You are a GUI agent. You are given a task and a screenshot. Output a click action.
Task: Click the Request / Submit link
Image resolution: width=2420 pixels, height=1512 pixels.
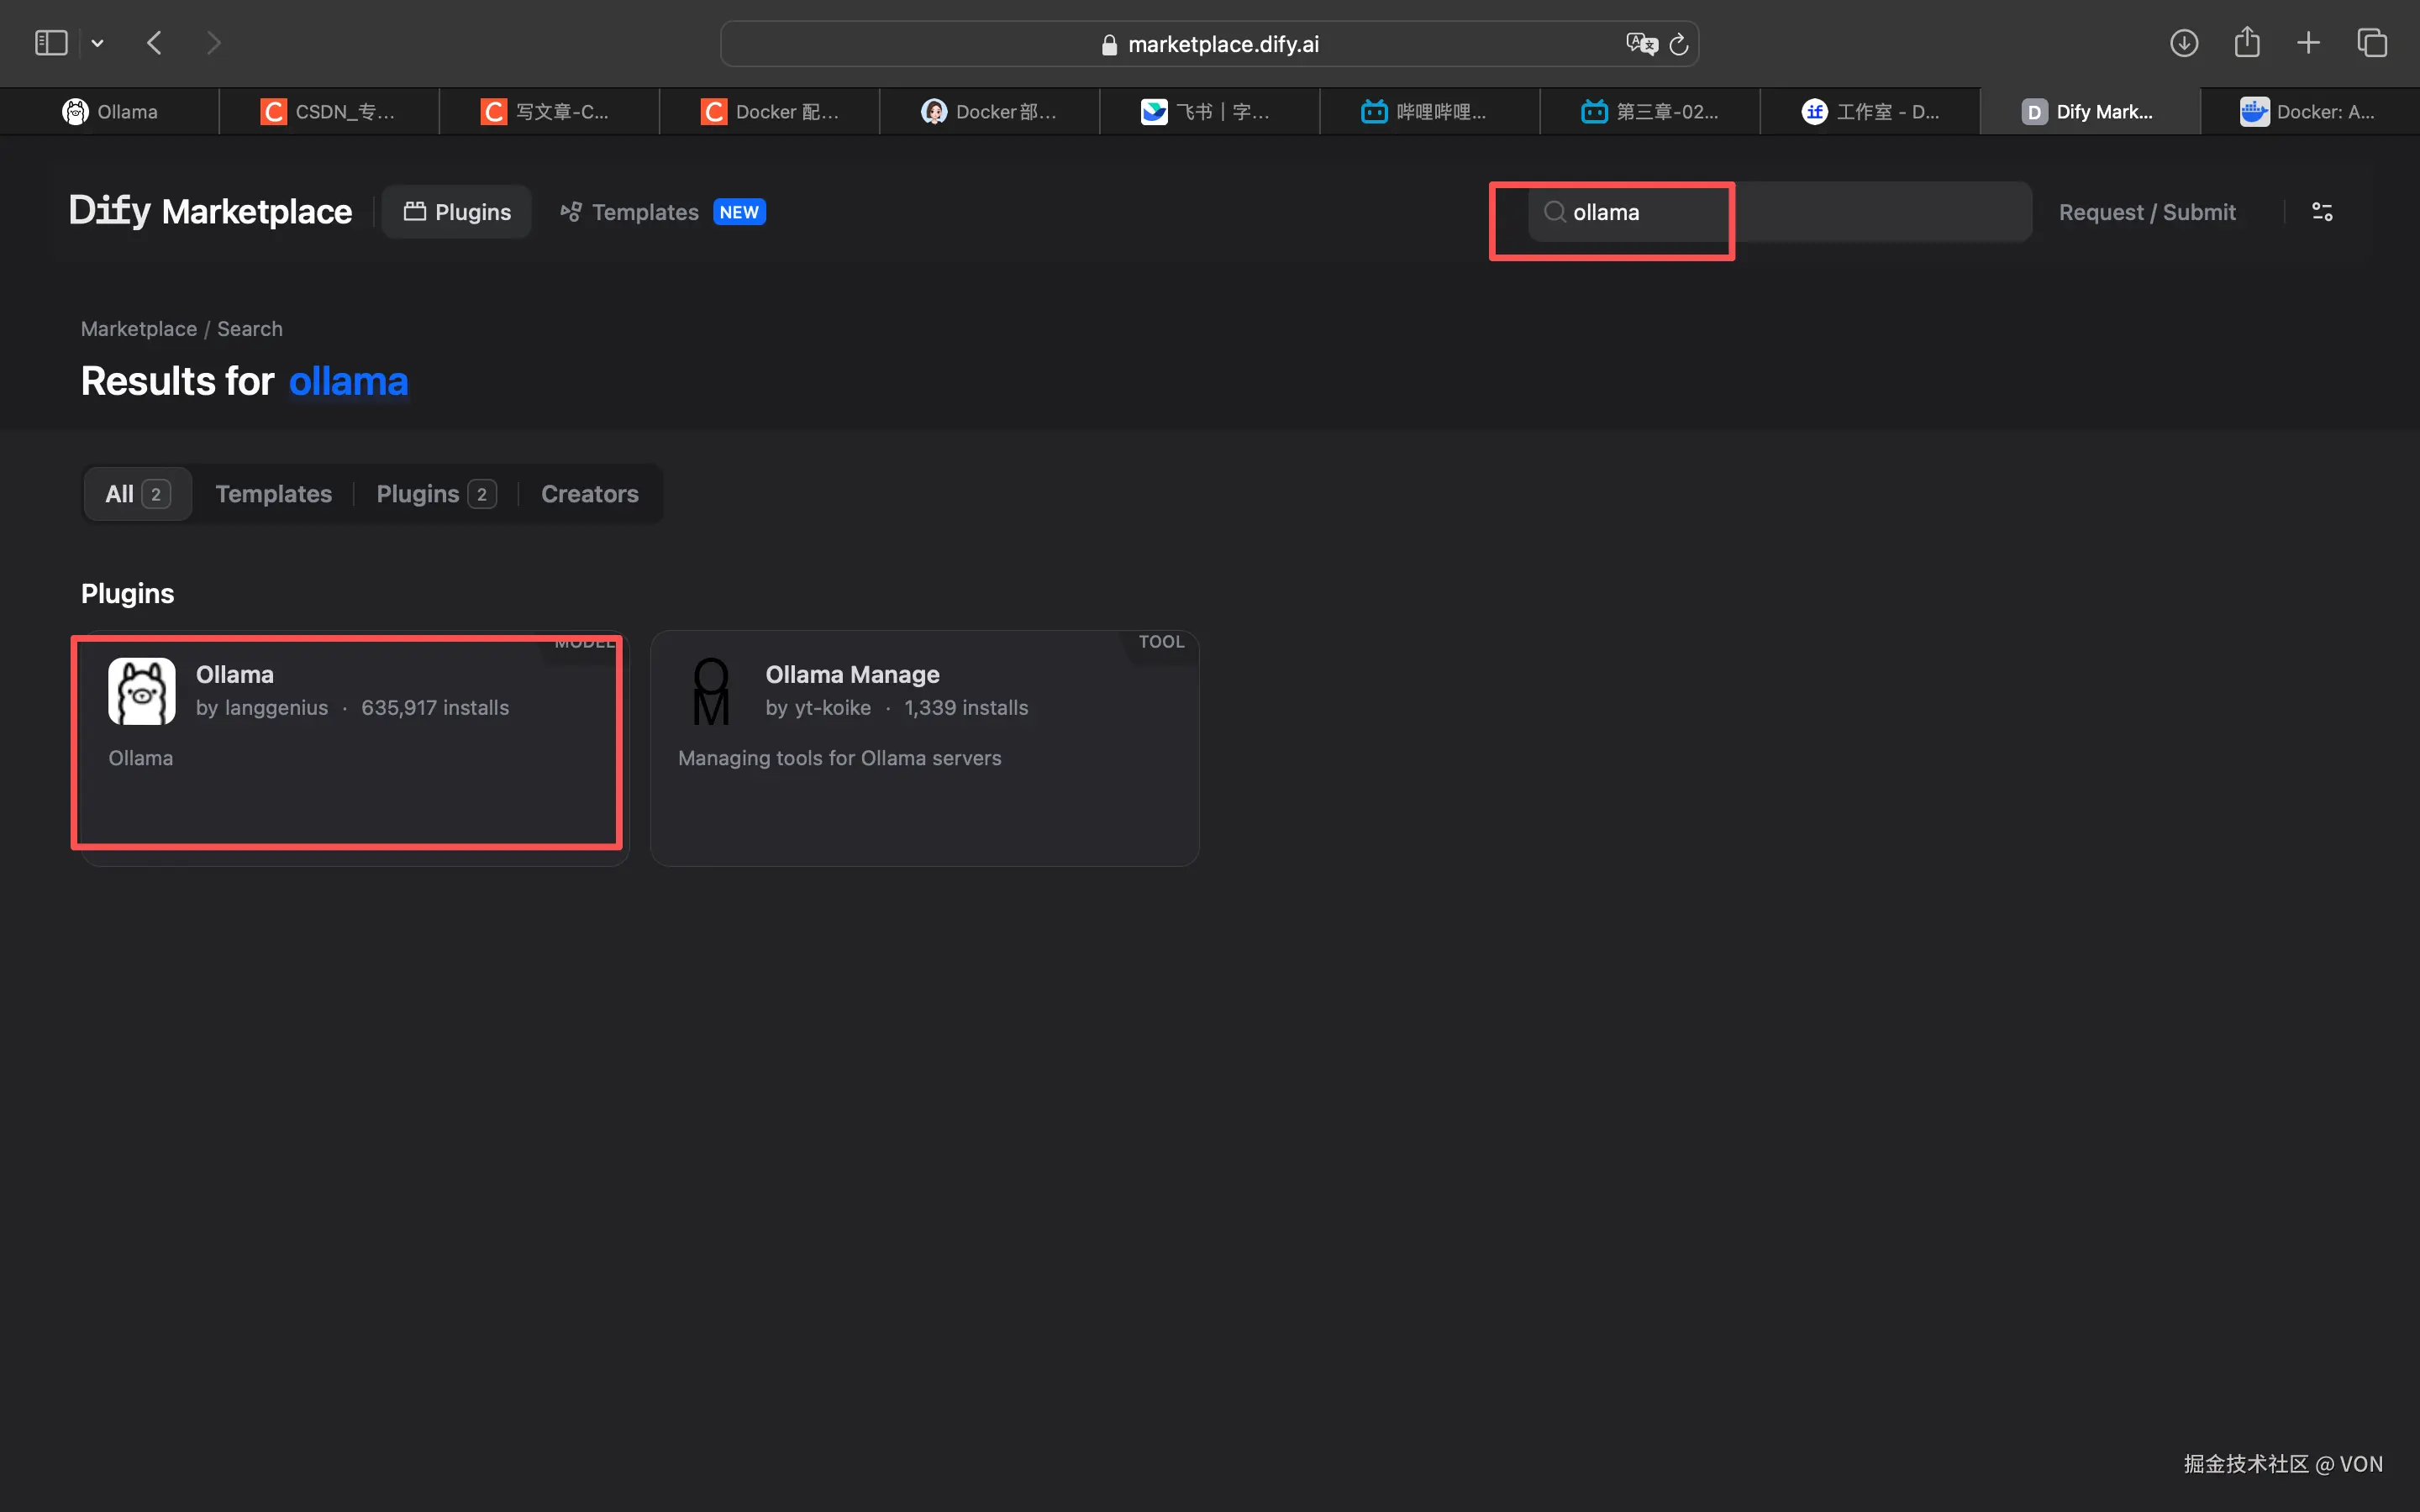tap(2146, 212)
